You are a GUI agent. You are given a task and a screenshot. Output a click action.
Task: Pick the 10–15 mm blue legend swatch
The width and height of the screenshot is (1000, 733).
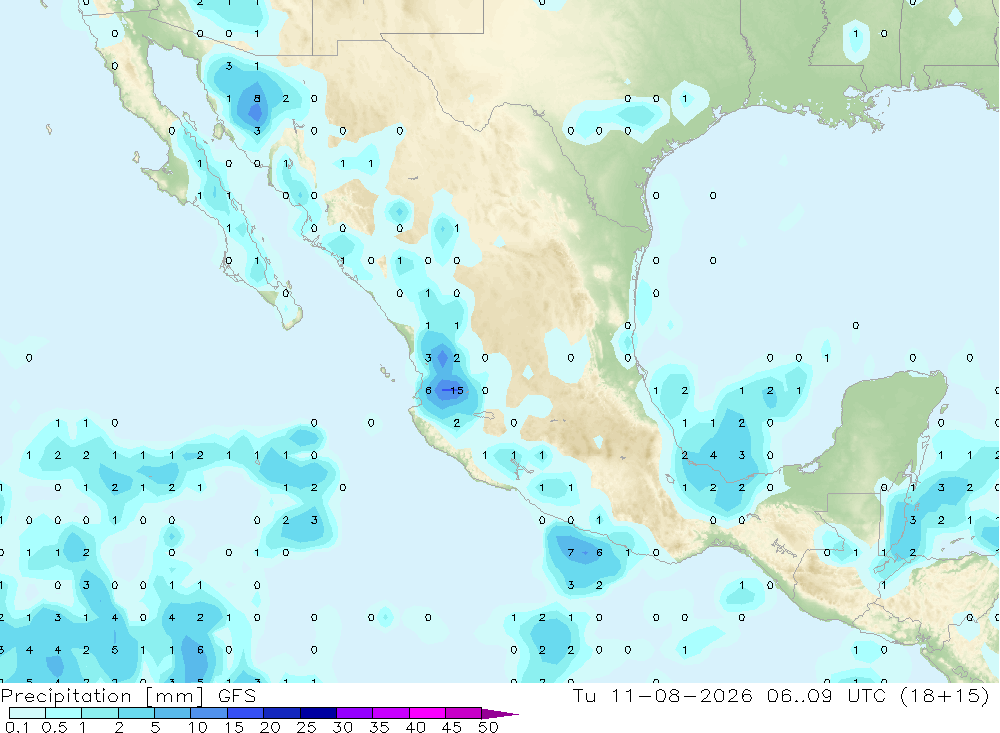(x=209, y=713)
